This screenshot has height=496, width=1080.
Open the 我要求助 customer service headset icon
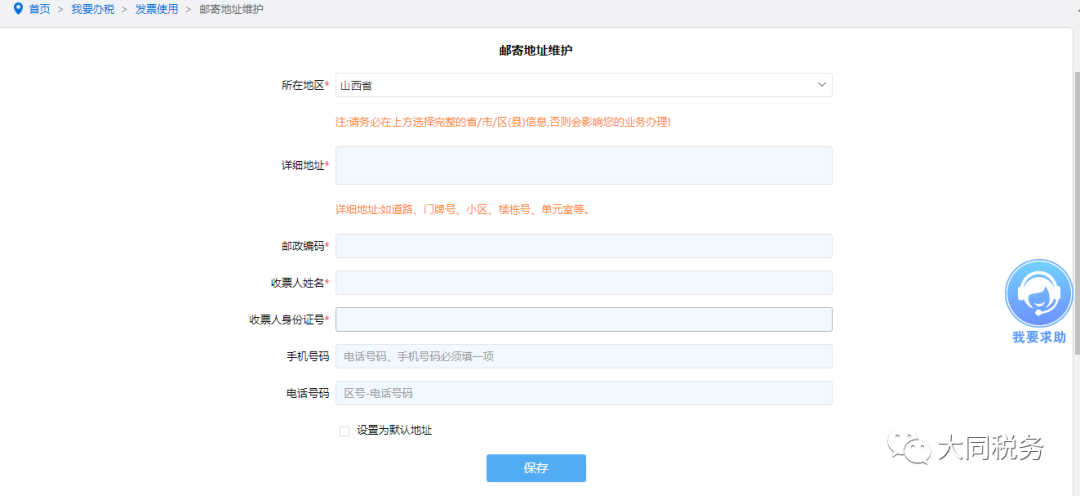pos(1039,293)
